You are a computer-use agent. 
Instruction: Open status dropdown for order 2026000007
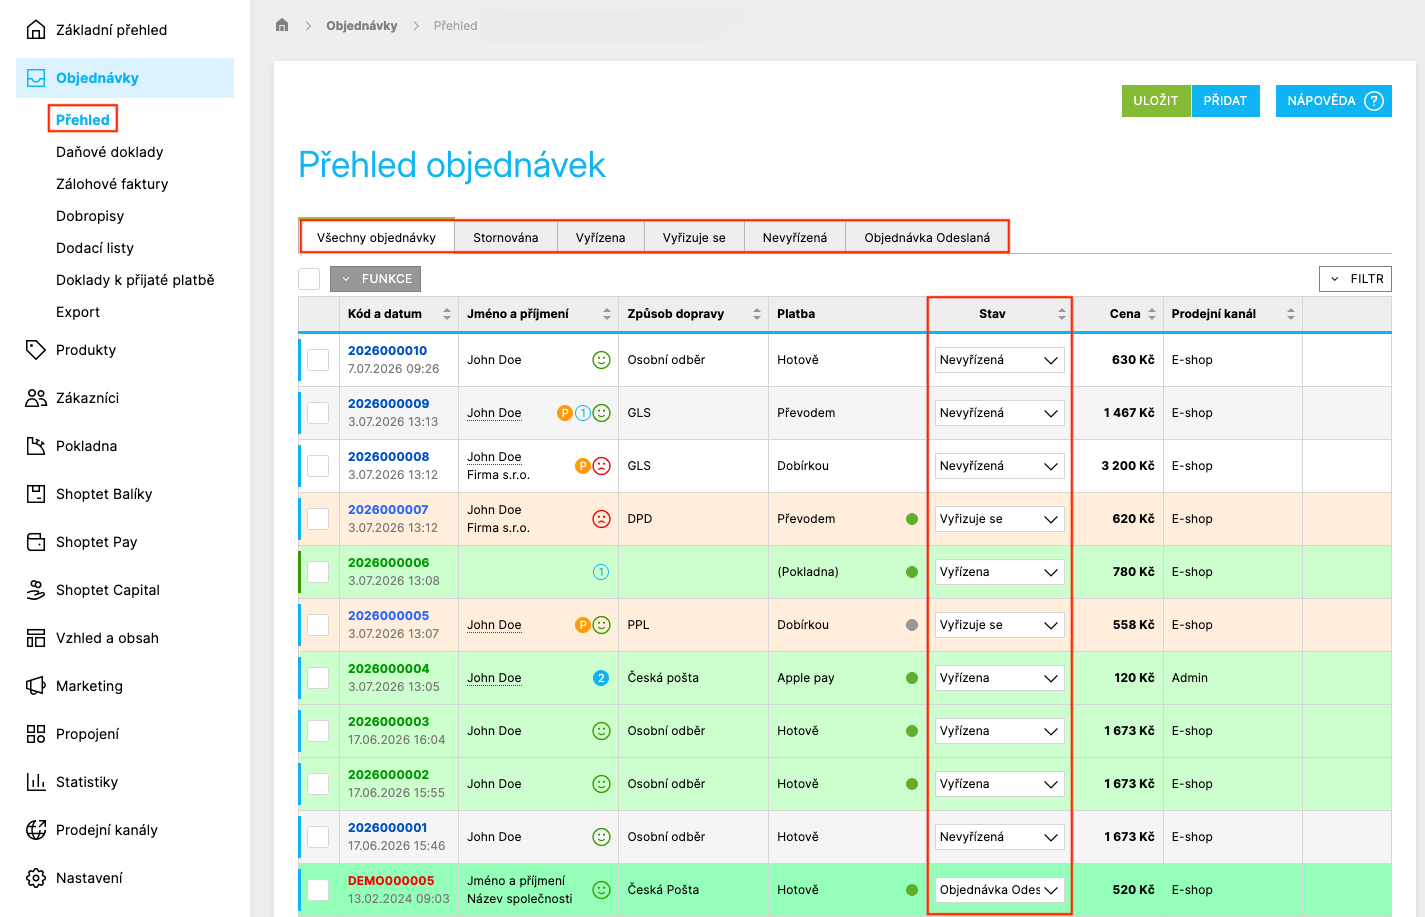pos(999,519)
